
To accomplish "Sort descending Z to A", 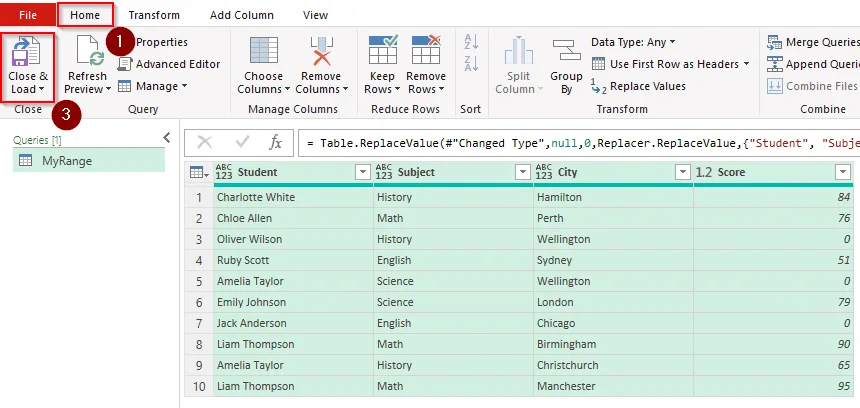I will pos(471,63).
